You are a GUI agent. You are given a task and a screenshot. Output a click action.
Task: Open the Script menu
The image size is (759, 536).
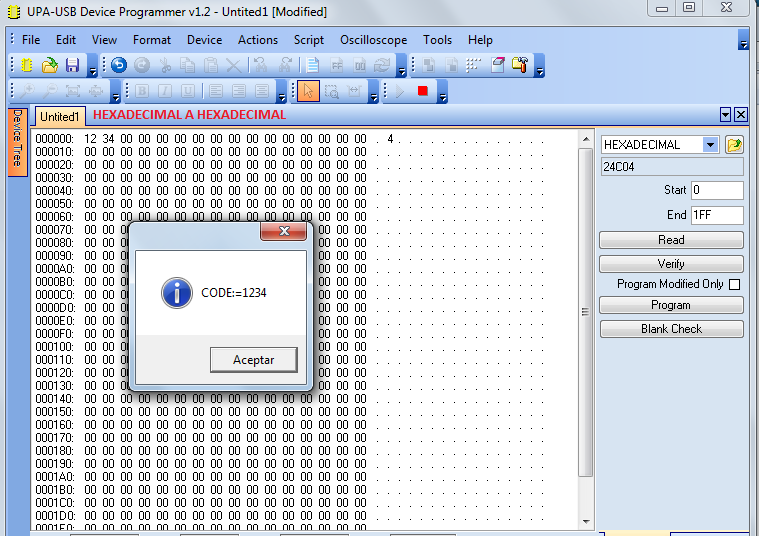[308, 40]
